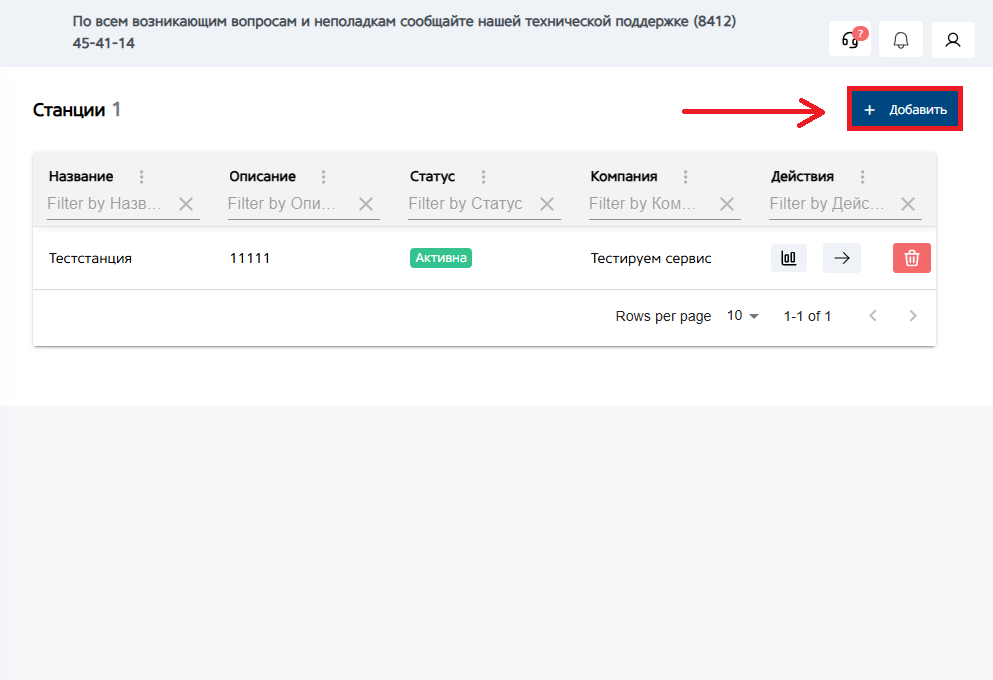Viewport: 993px width, 680px height.
Task: Open the user profile icon
Action: click(x=953, y=40)
